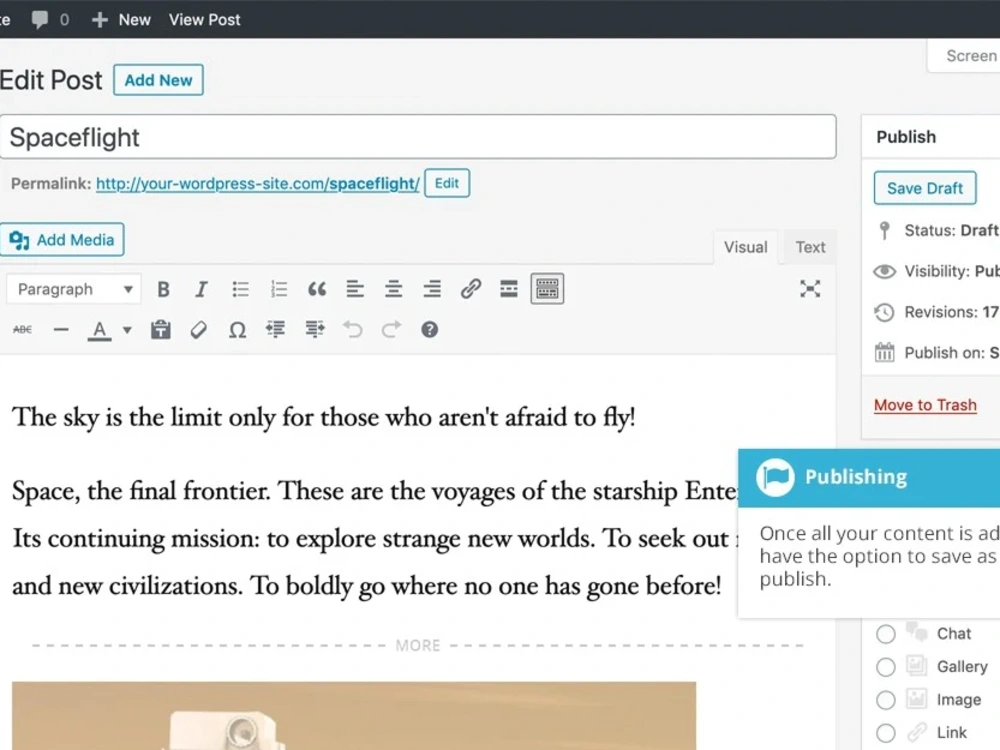
Task: Apply blockquote formatting
Action: 317,290
